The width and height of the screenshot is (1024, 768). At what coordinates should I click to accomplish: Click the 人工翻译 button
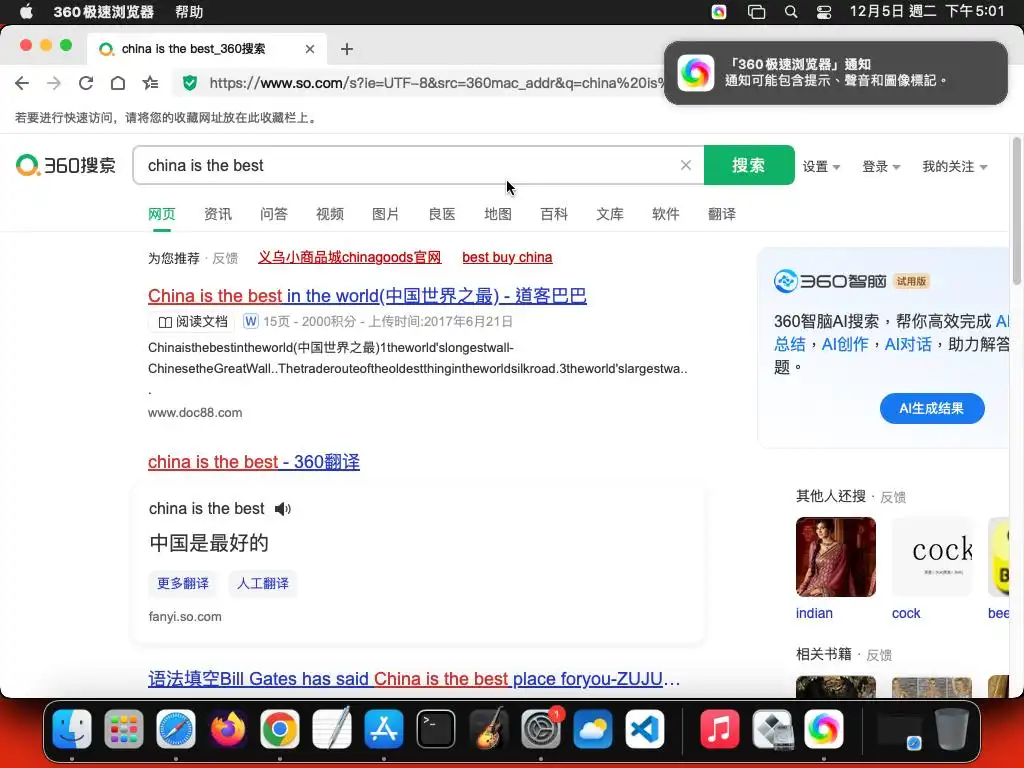pyautogui.click(x=263, y=583)
